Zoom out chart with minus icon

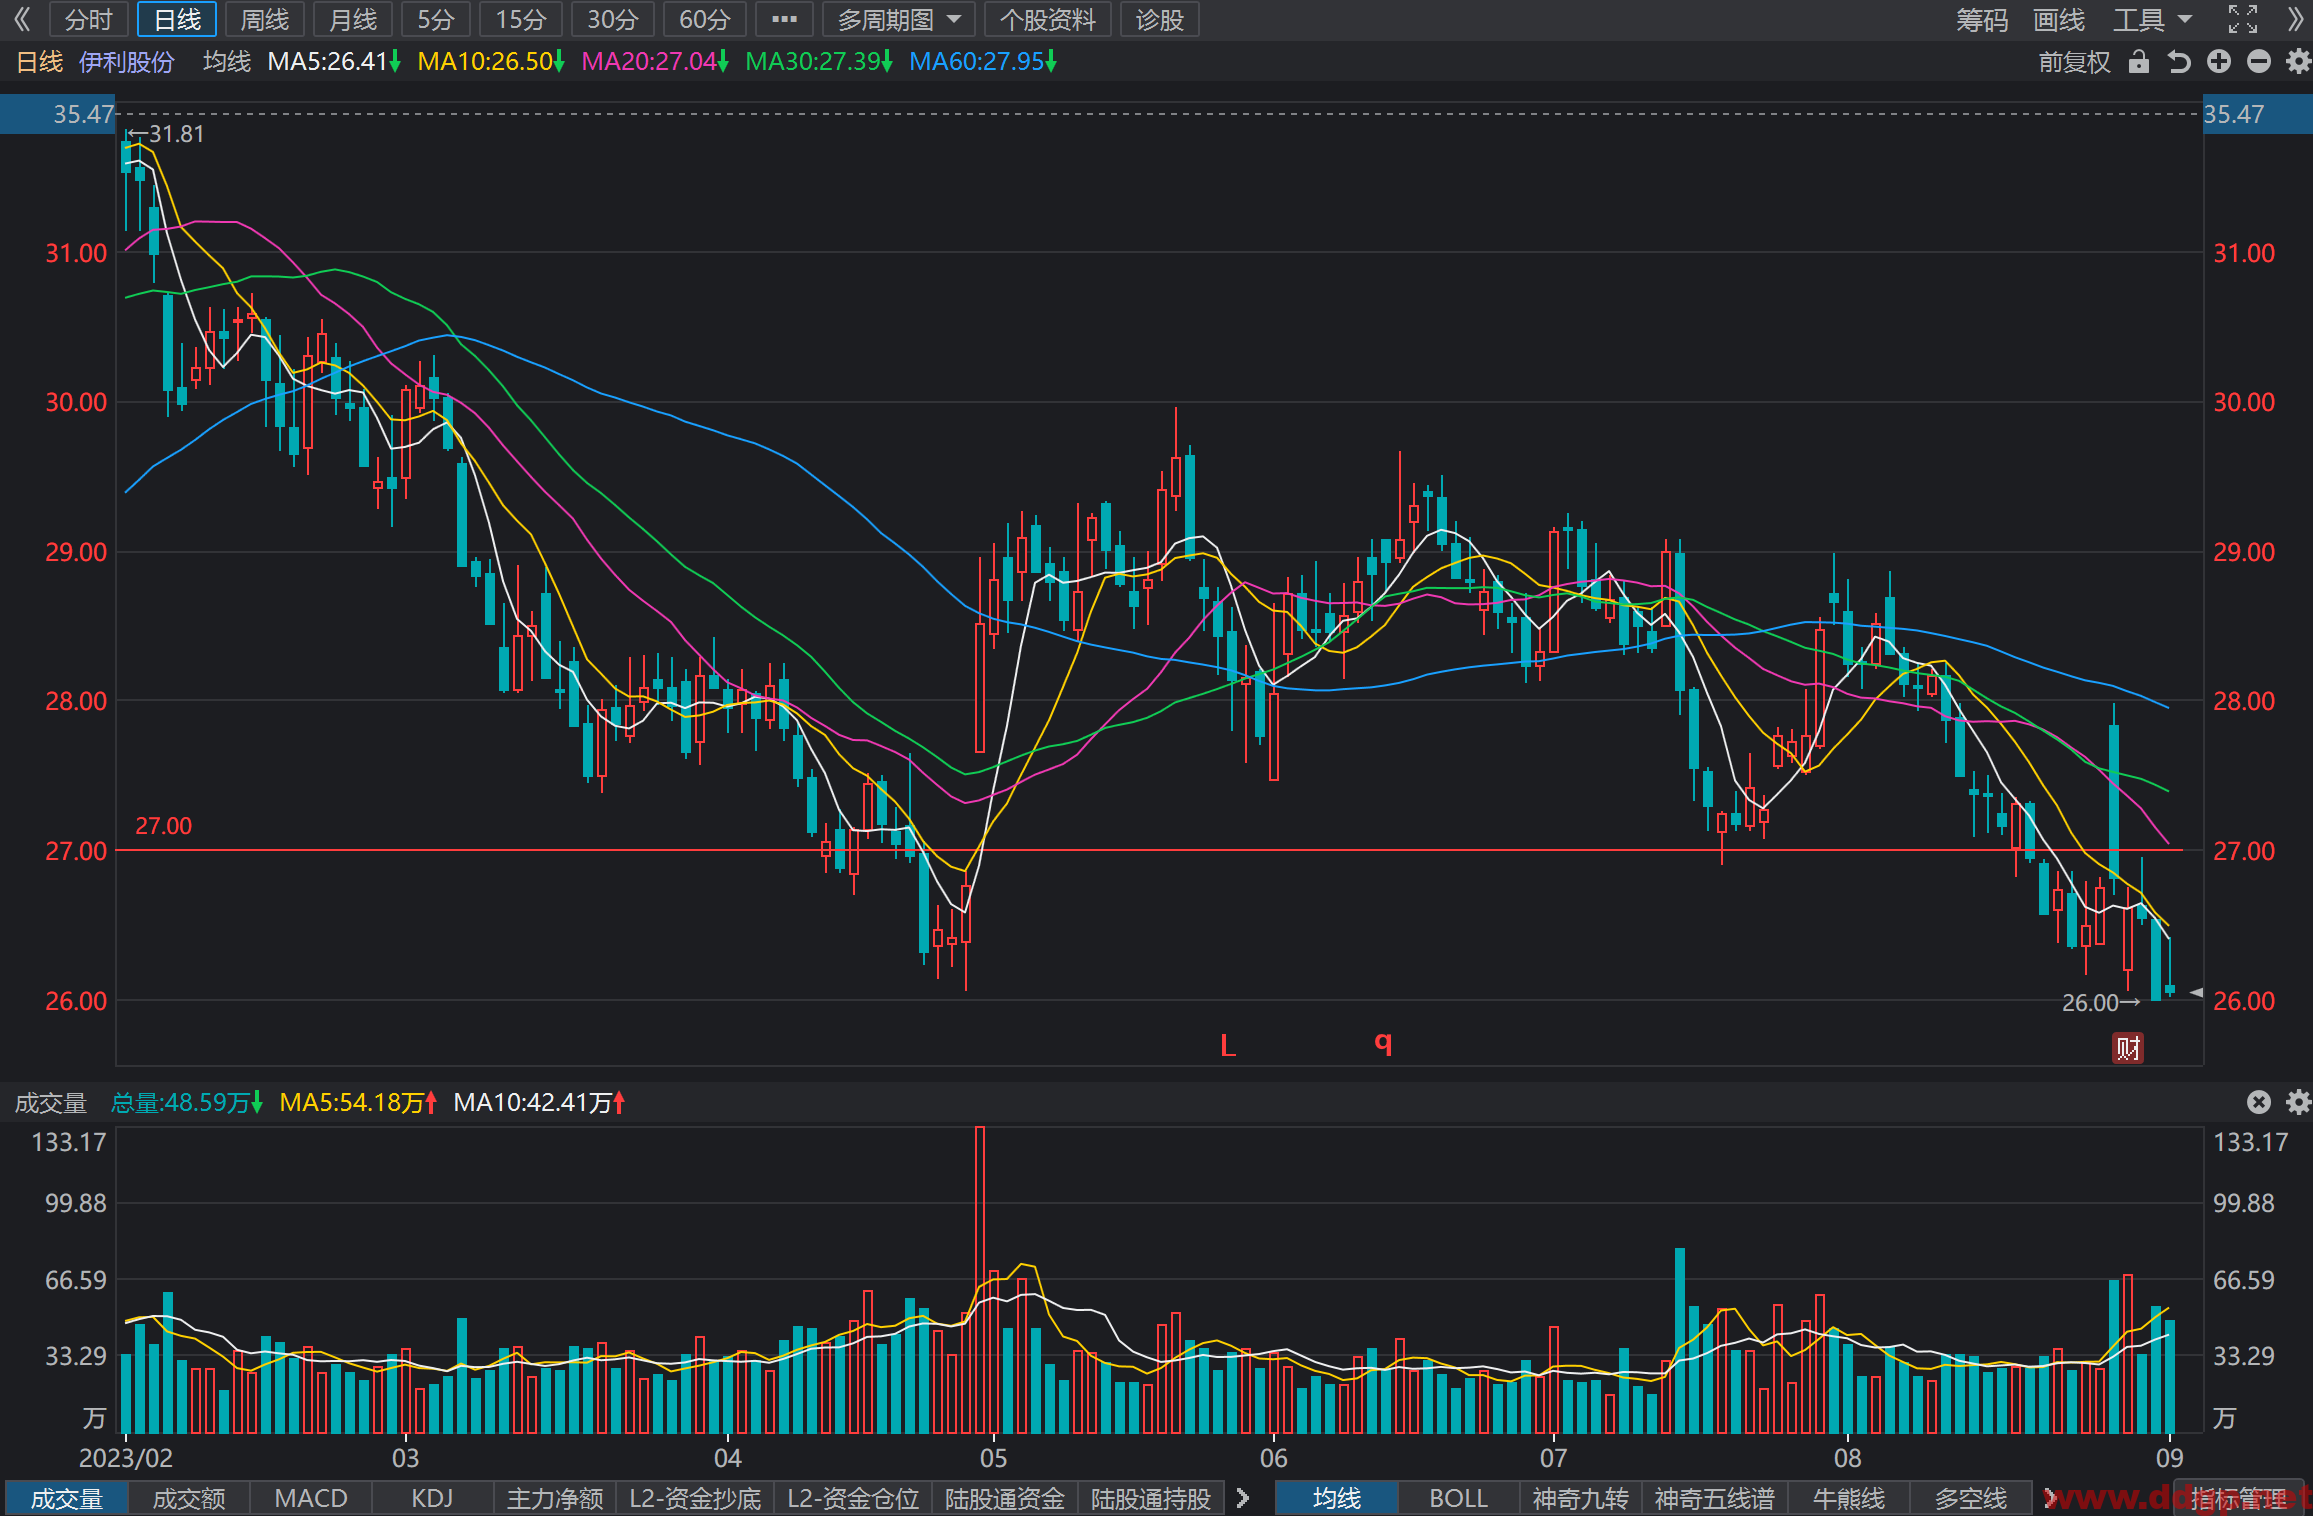pyautogui.click(x=2259, y=62)
